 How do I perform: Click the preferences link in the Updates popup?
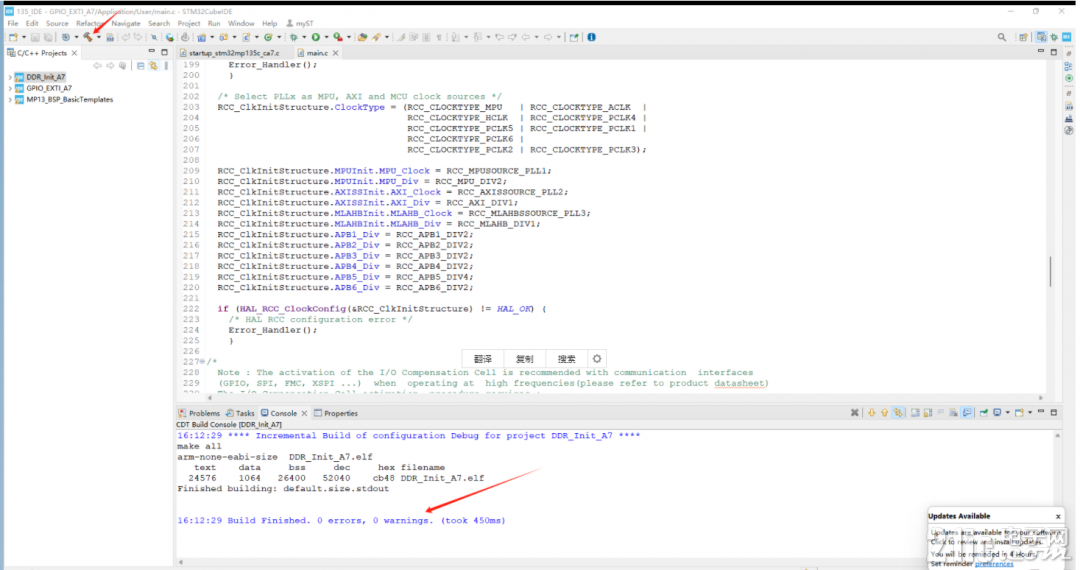(994, 564)
